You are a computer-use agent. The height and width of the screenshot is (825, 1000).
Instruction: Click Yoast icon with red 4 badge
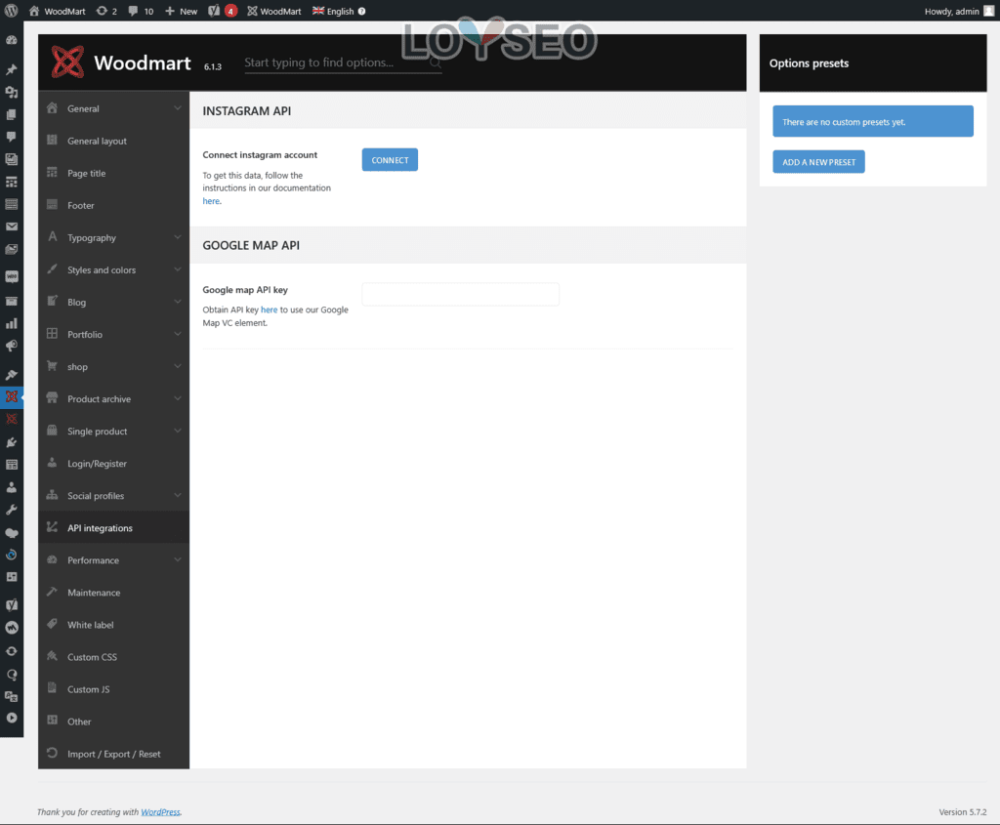[223, 11]
